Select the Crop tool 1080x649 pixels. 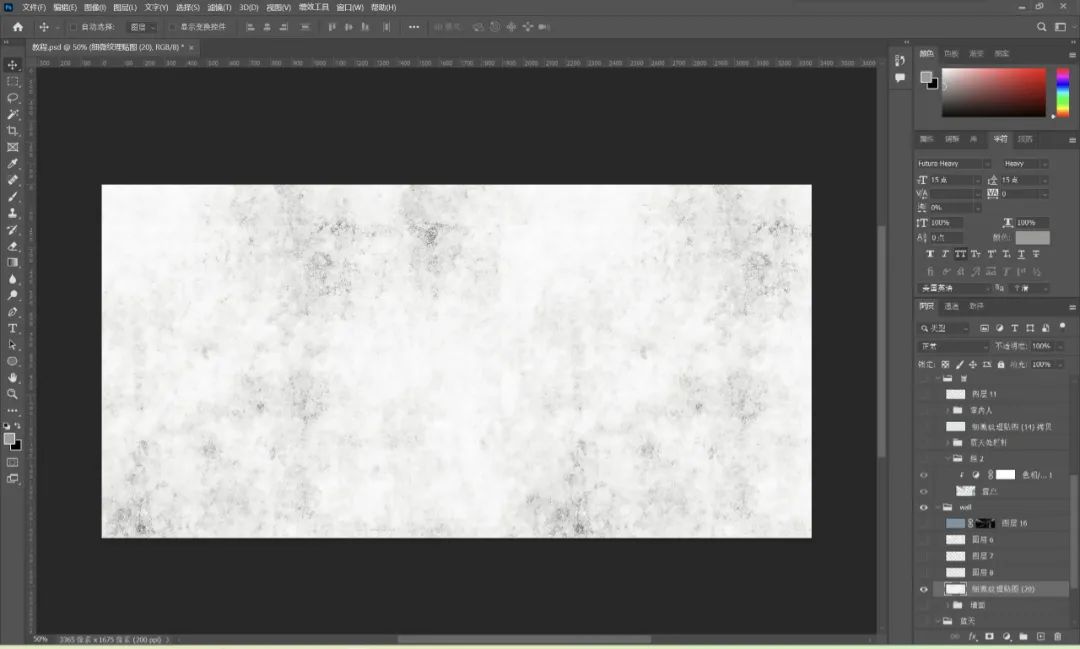(12, 131)
